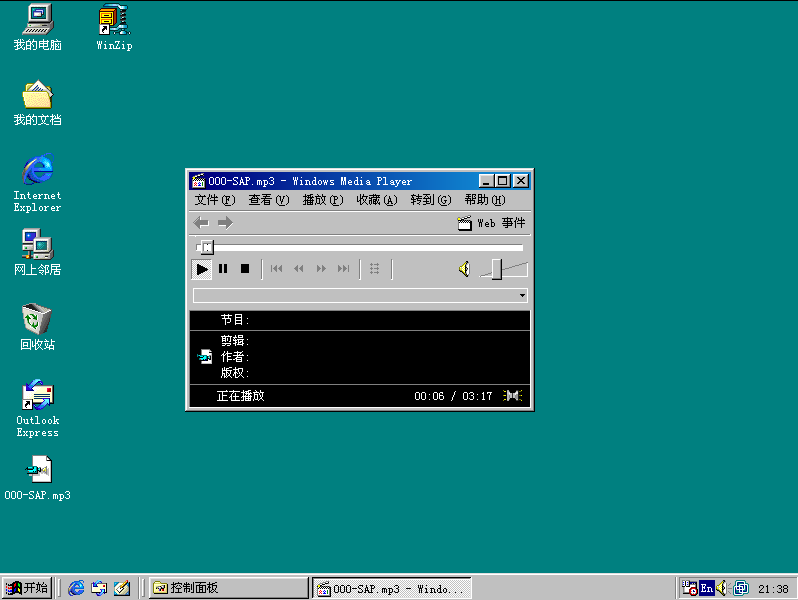Click the 00:06 / 03:17 time display
798x600 pixels.
tap(453, 396)
